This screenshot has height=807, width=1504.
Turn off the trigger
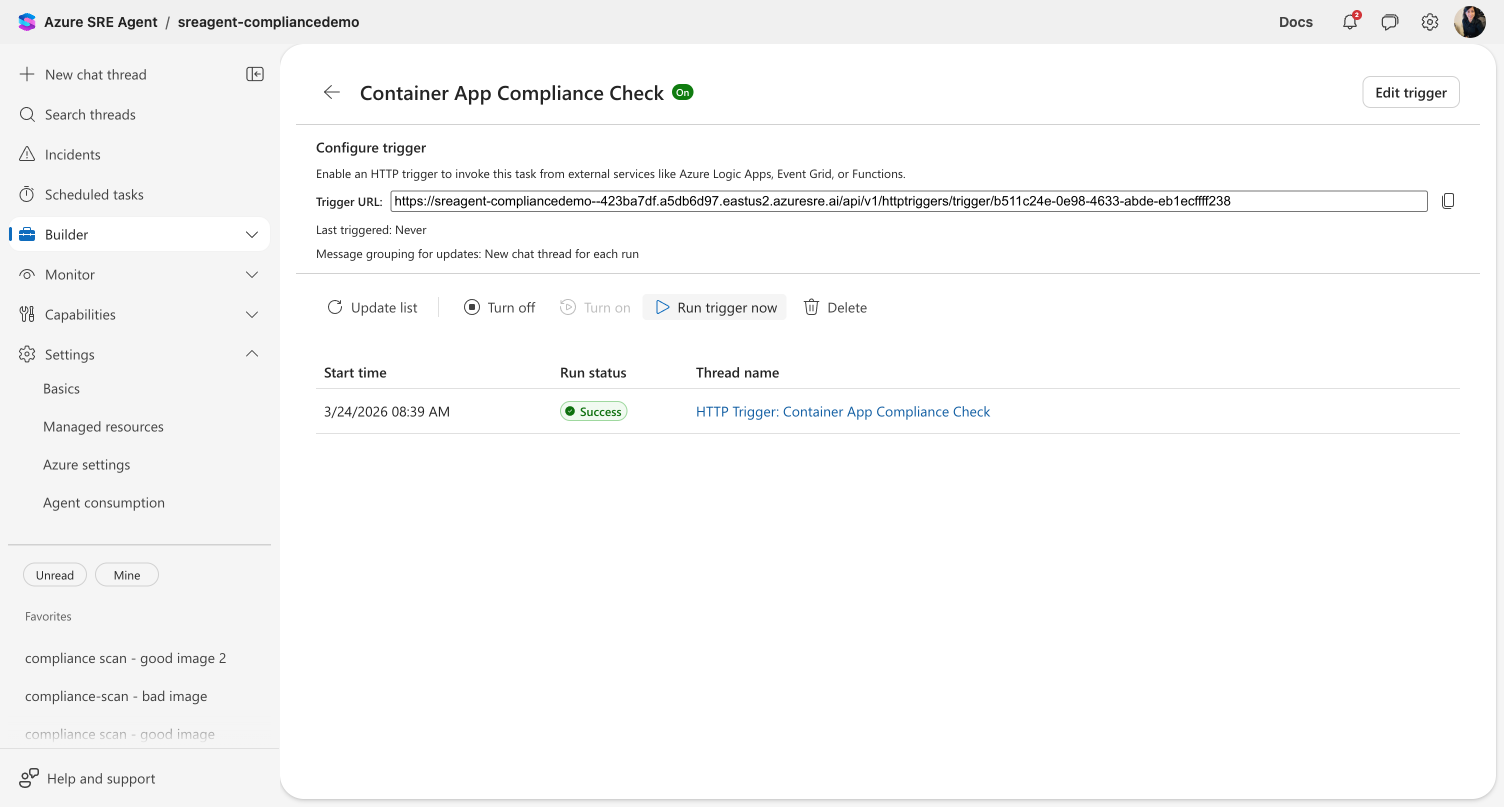[x=499, y=307]
